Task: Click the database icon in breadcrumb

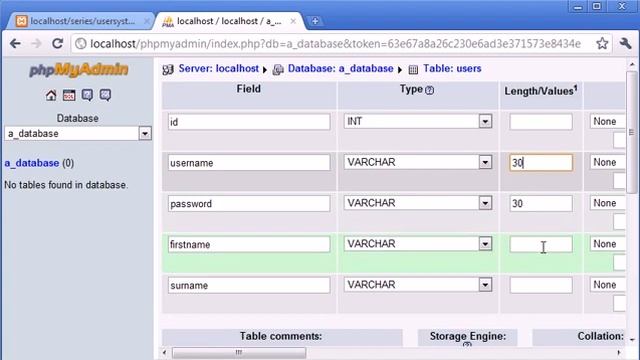Action: 278,69
